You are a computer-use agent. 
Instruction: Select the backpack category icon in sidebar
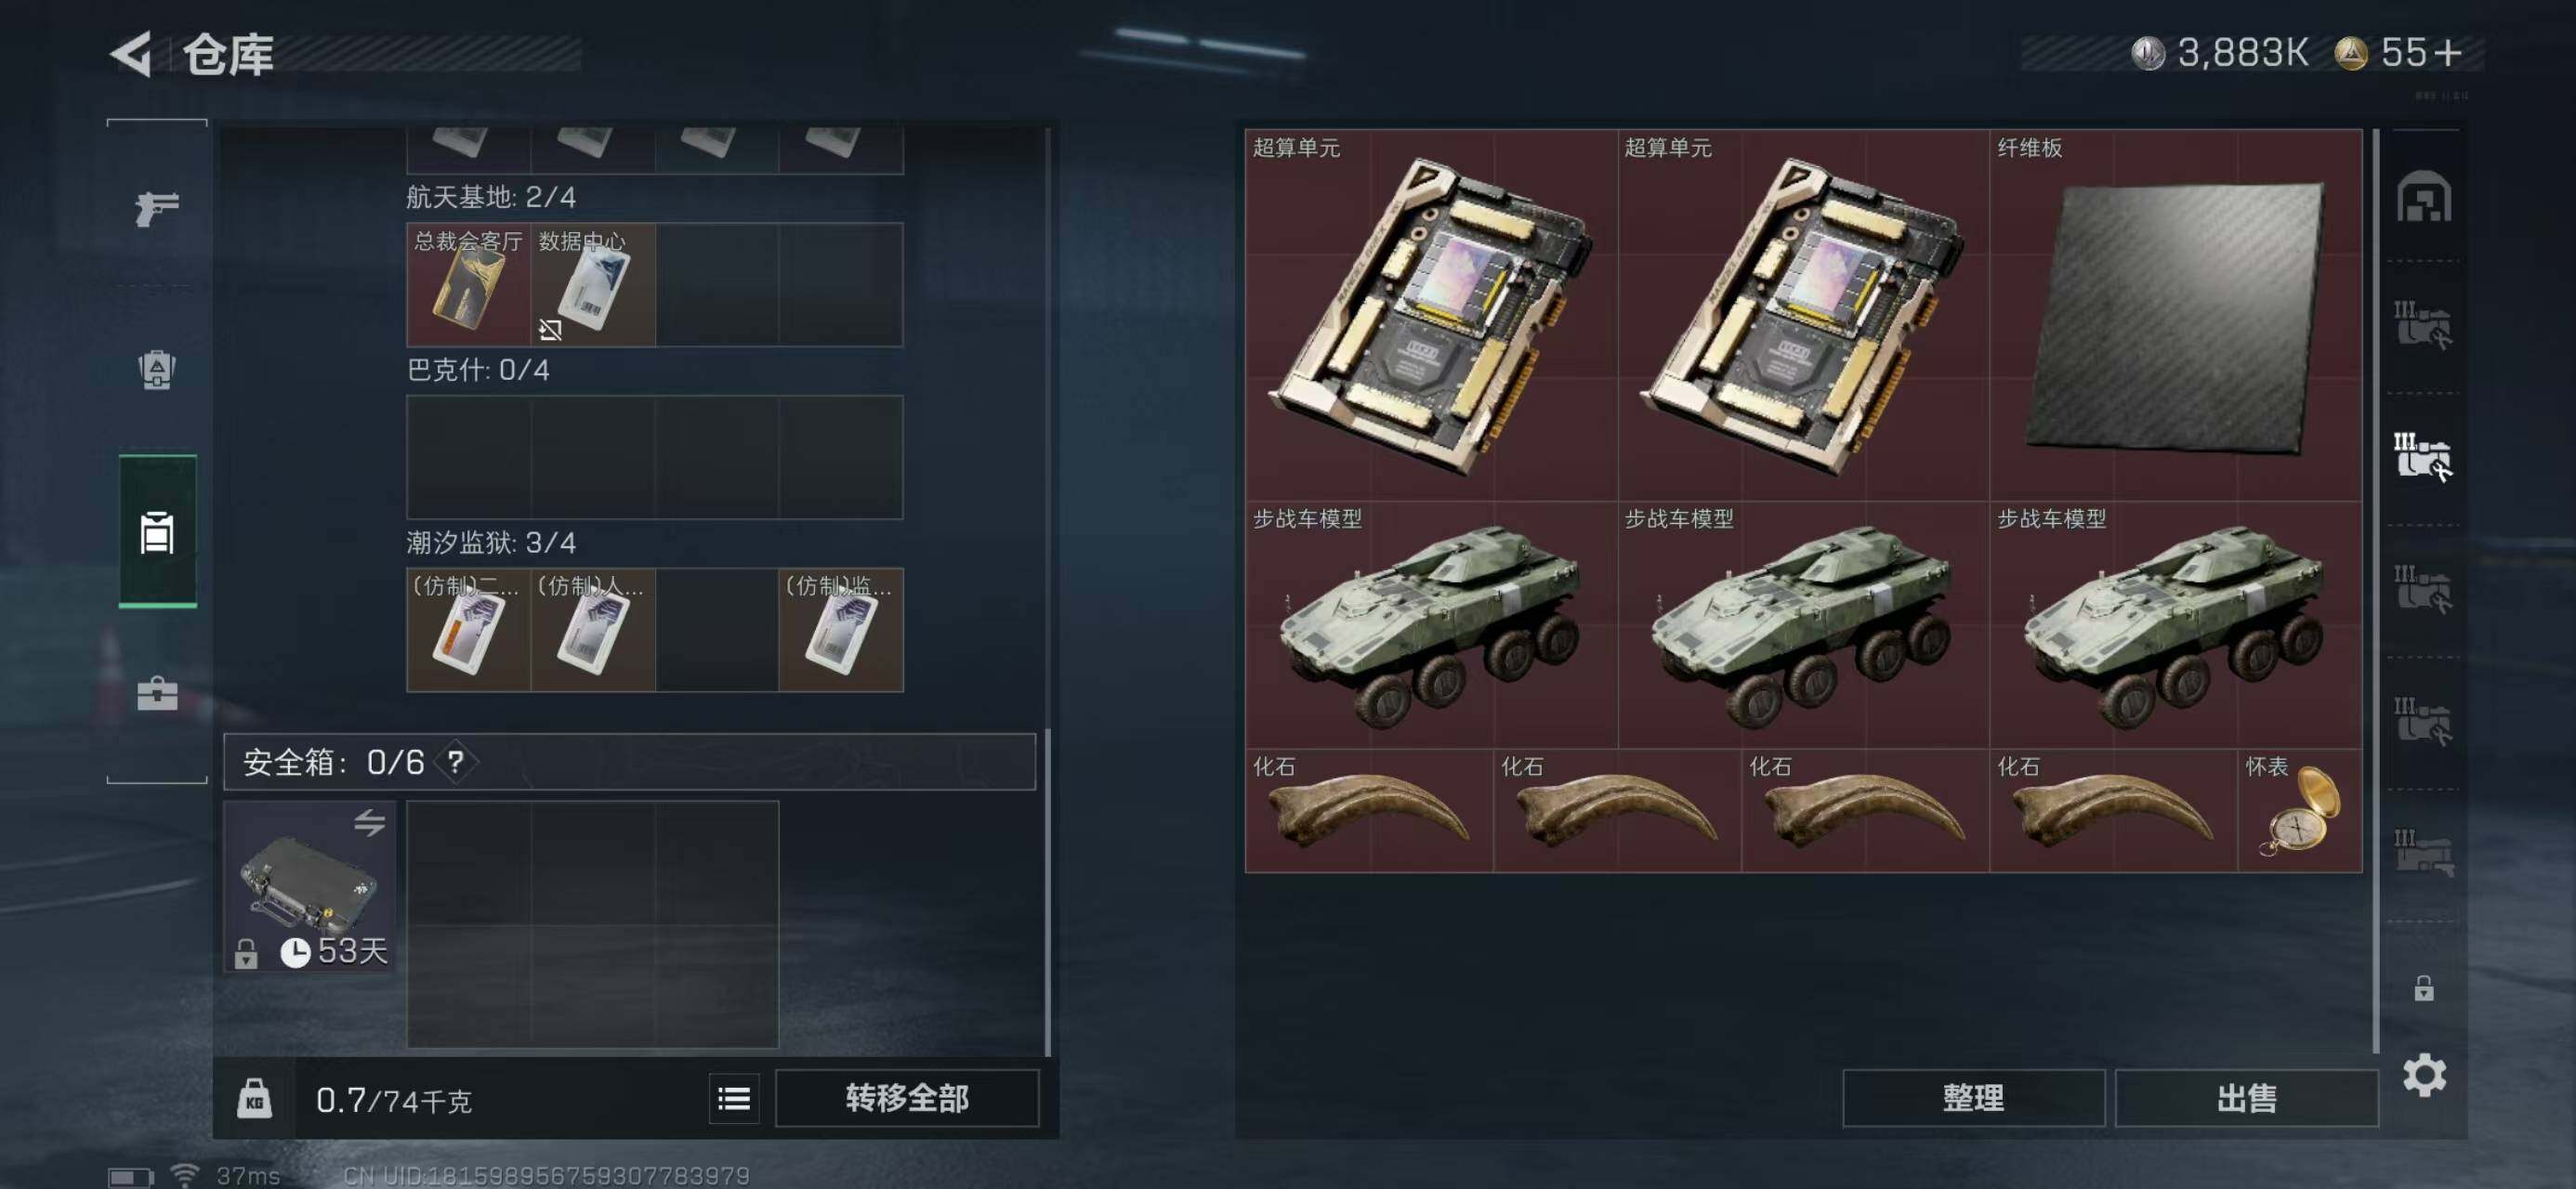[x=157, y=369]
